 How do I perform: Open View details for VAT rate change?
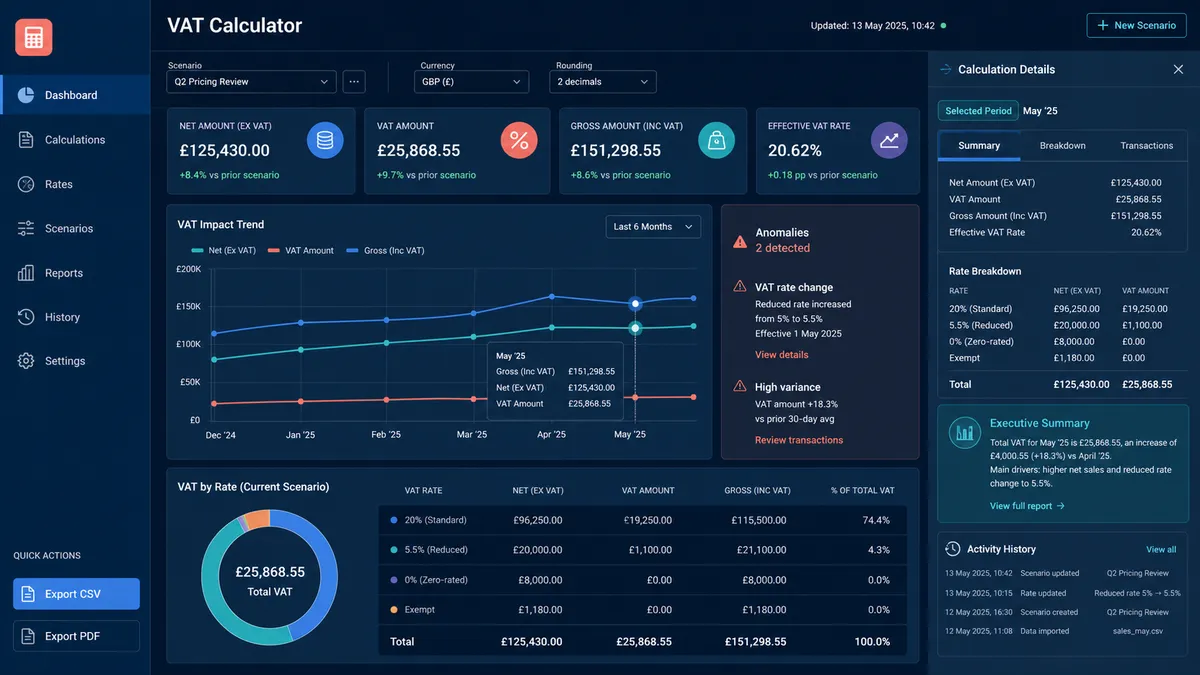click(x=782, y=355)
